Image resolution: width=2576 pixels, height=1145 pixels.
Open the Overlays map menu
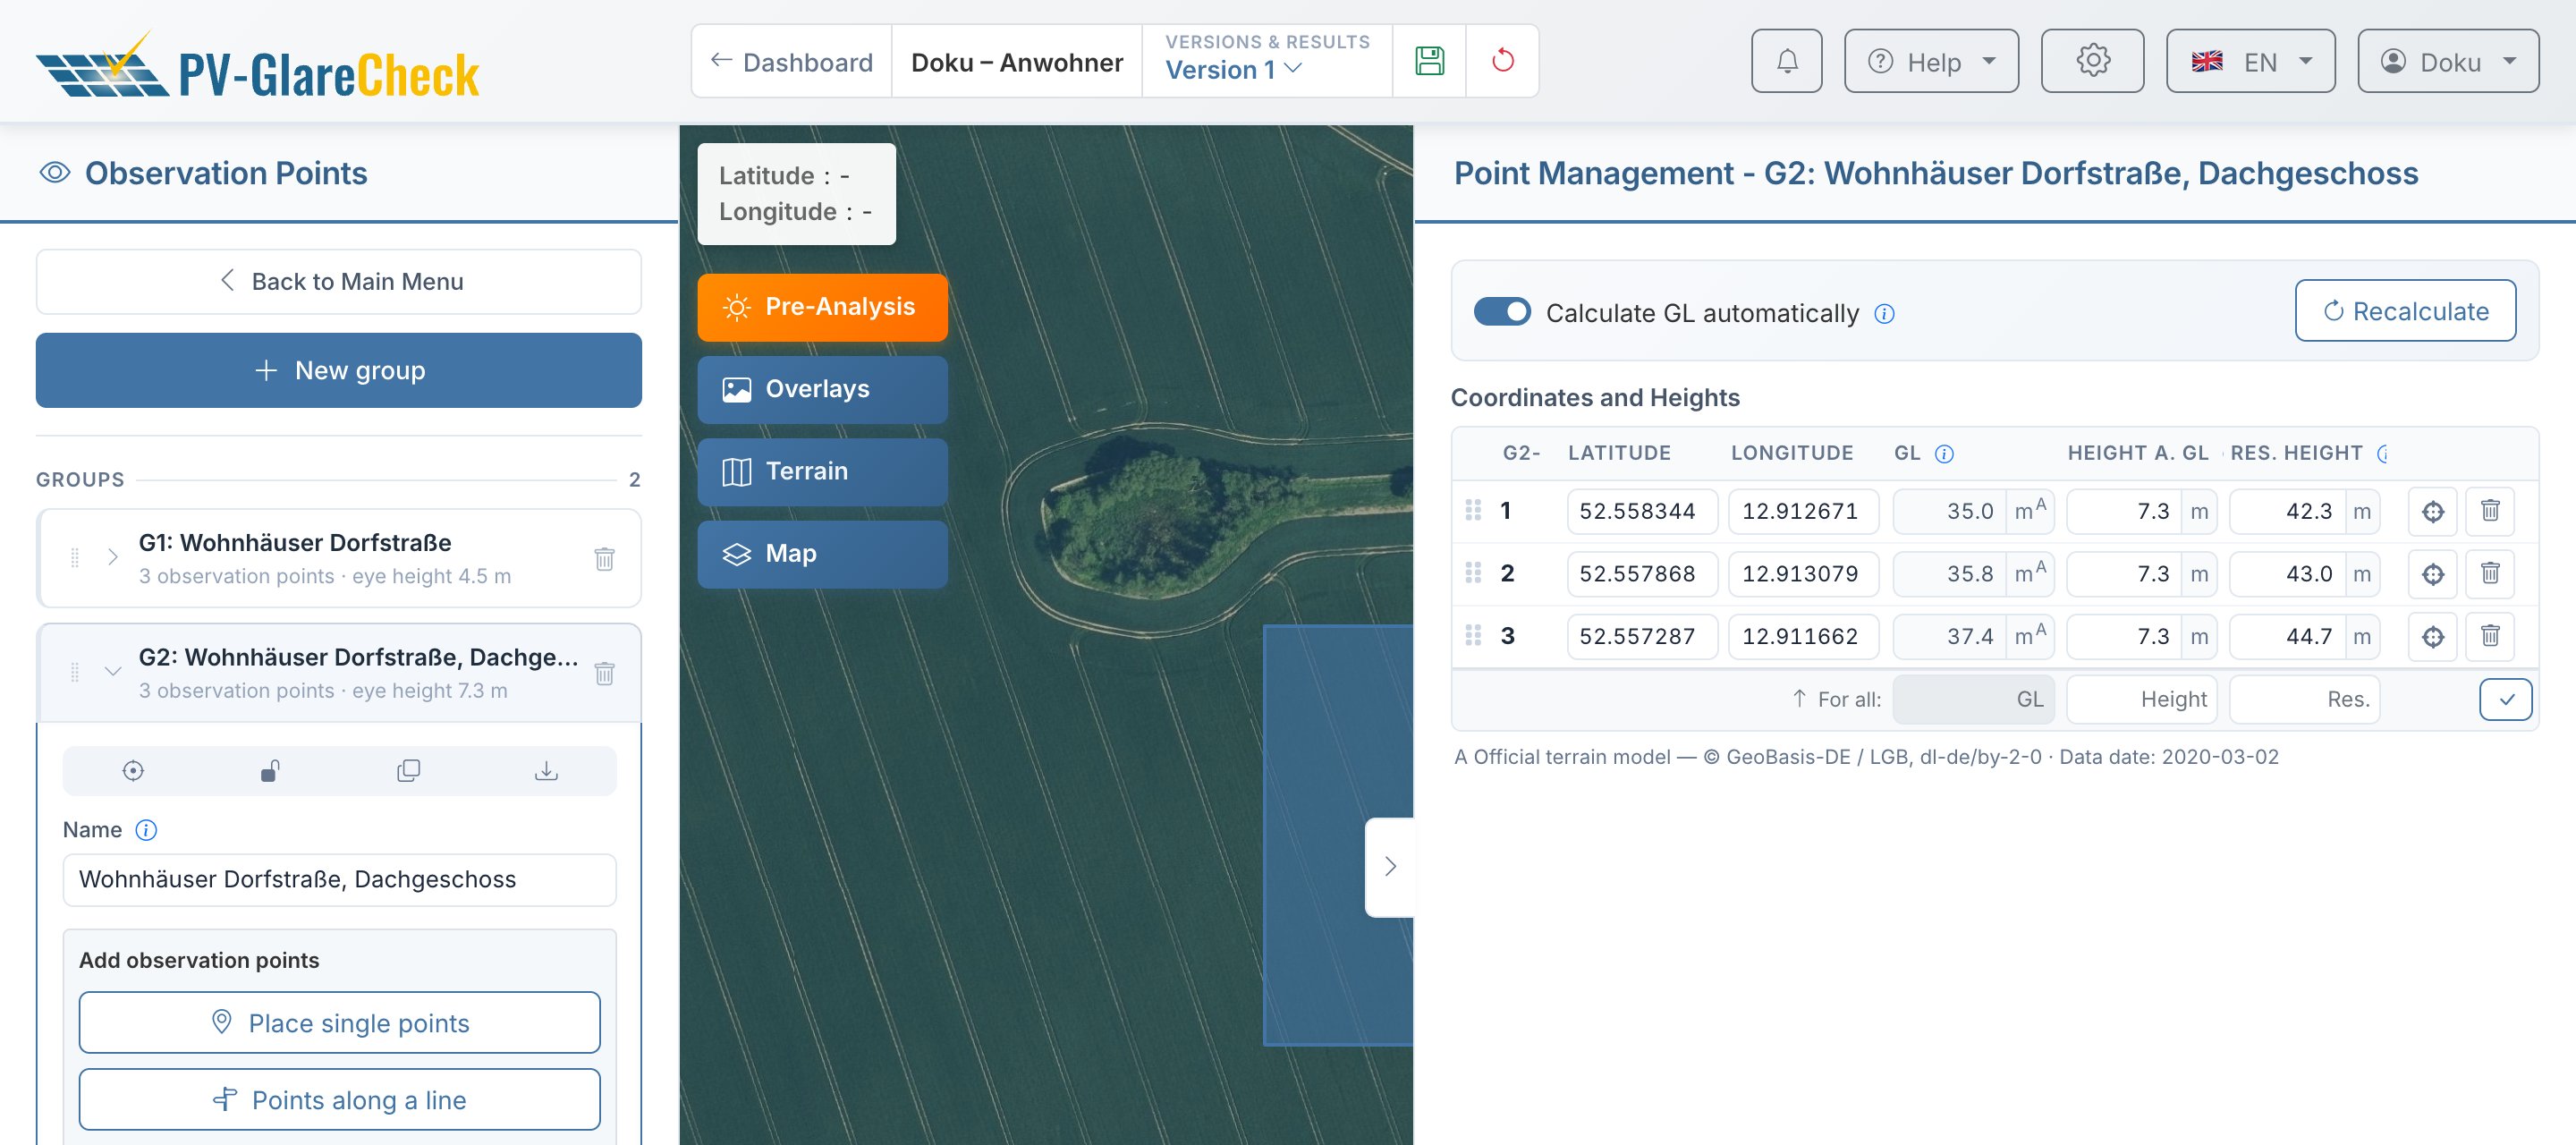822,389
